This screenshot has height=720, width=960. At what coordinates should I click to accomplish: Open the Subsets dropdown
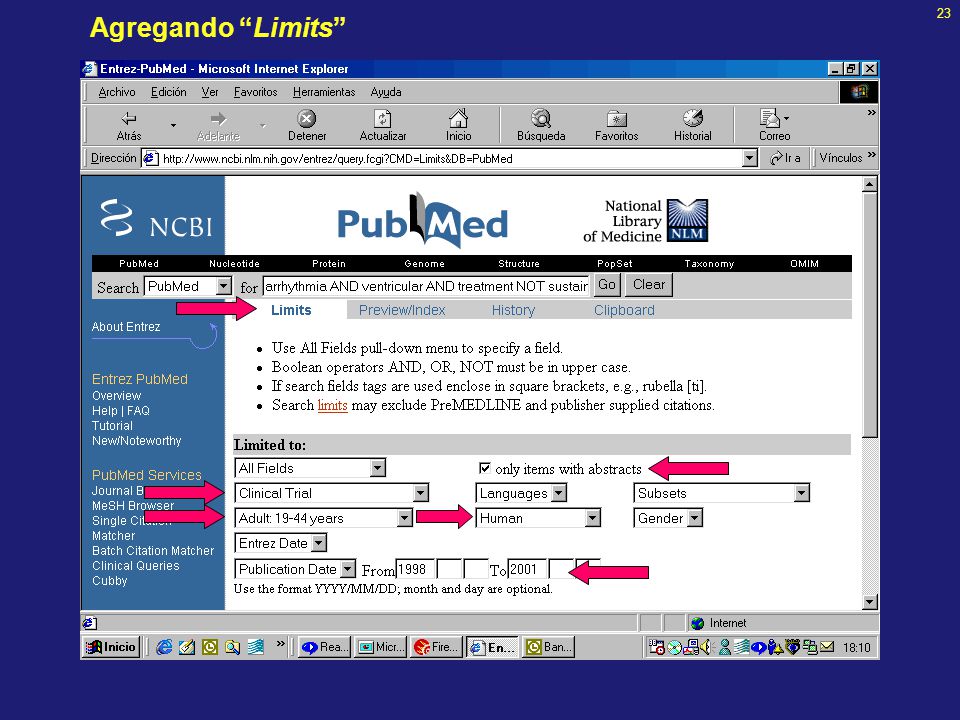pos(721,493)
